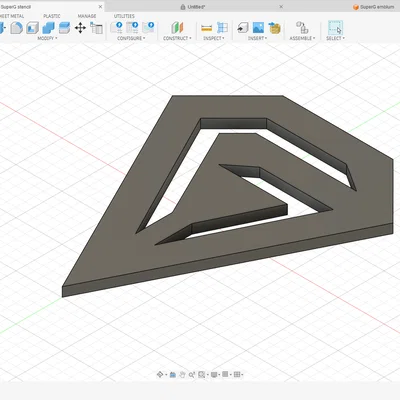Select the Offset Face tool icon

tap(64, 28)
